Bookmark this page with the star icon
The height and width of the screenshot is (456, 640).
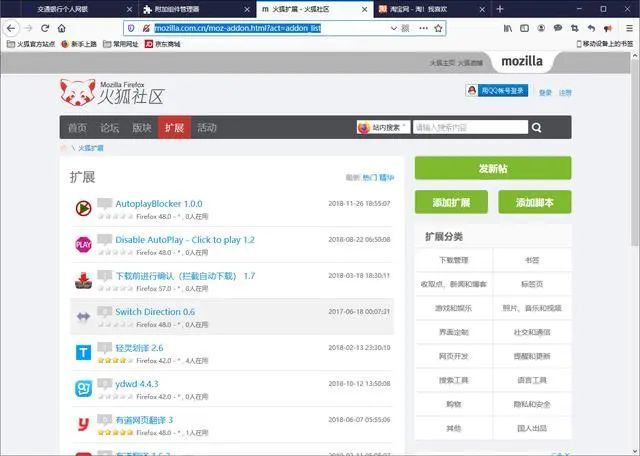click(438, 28)
